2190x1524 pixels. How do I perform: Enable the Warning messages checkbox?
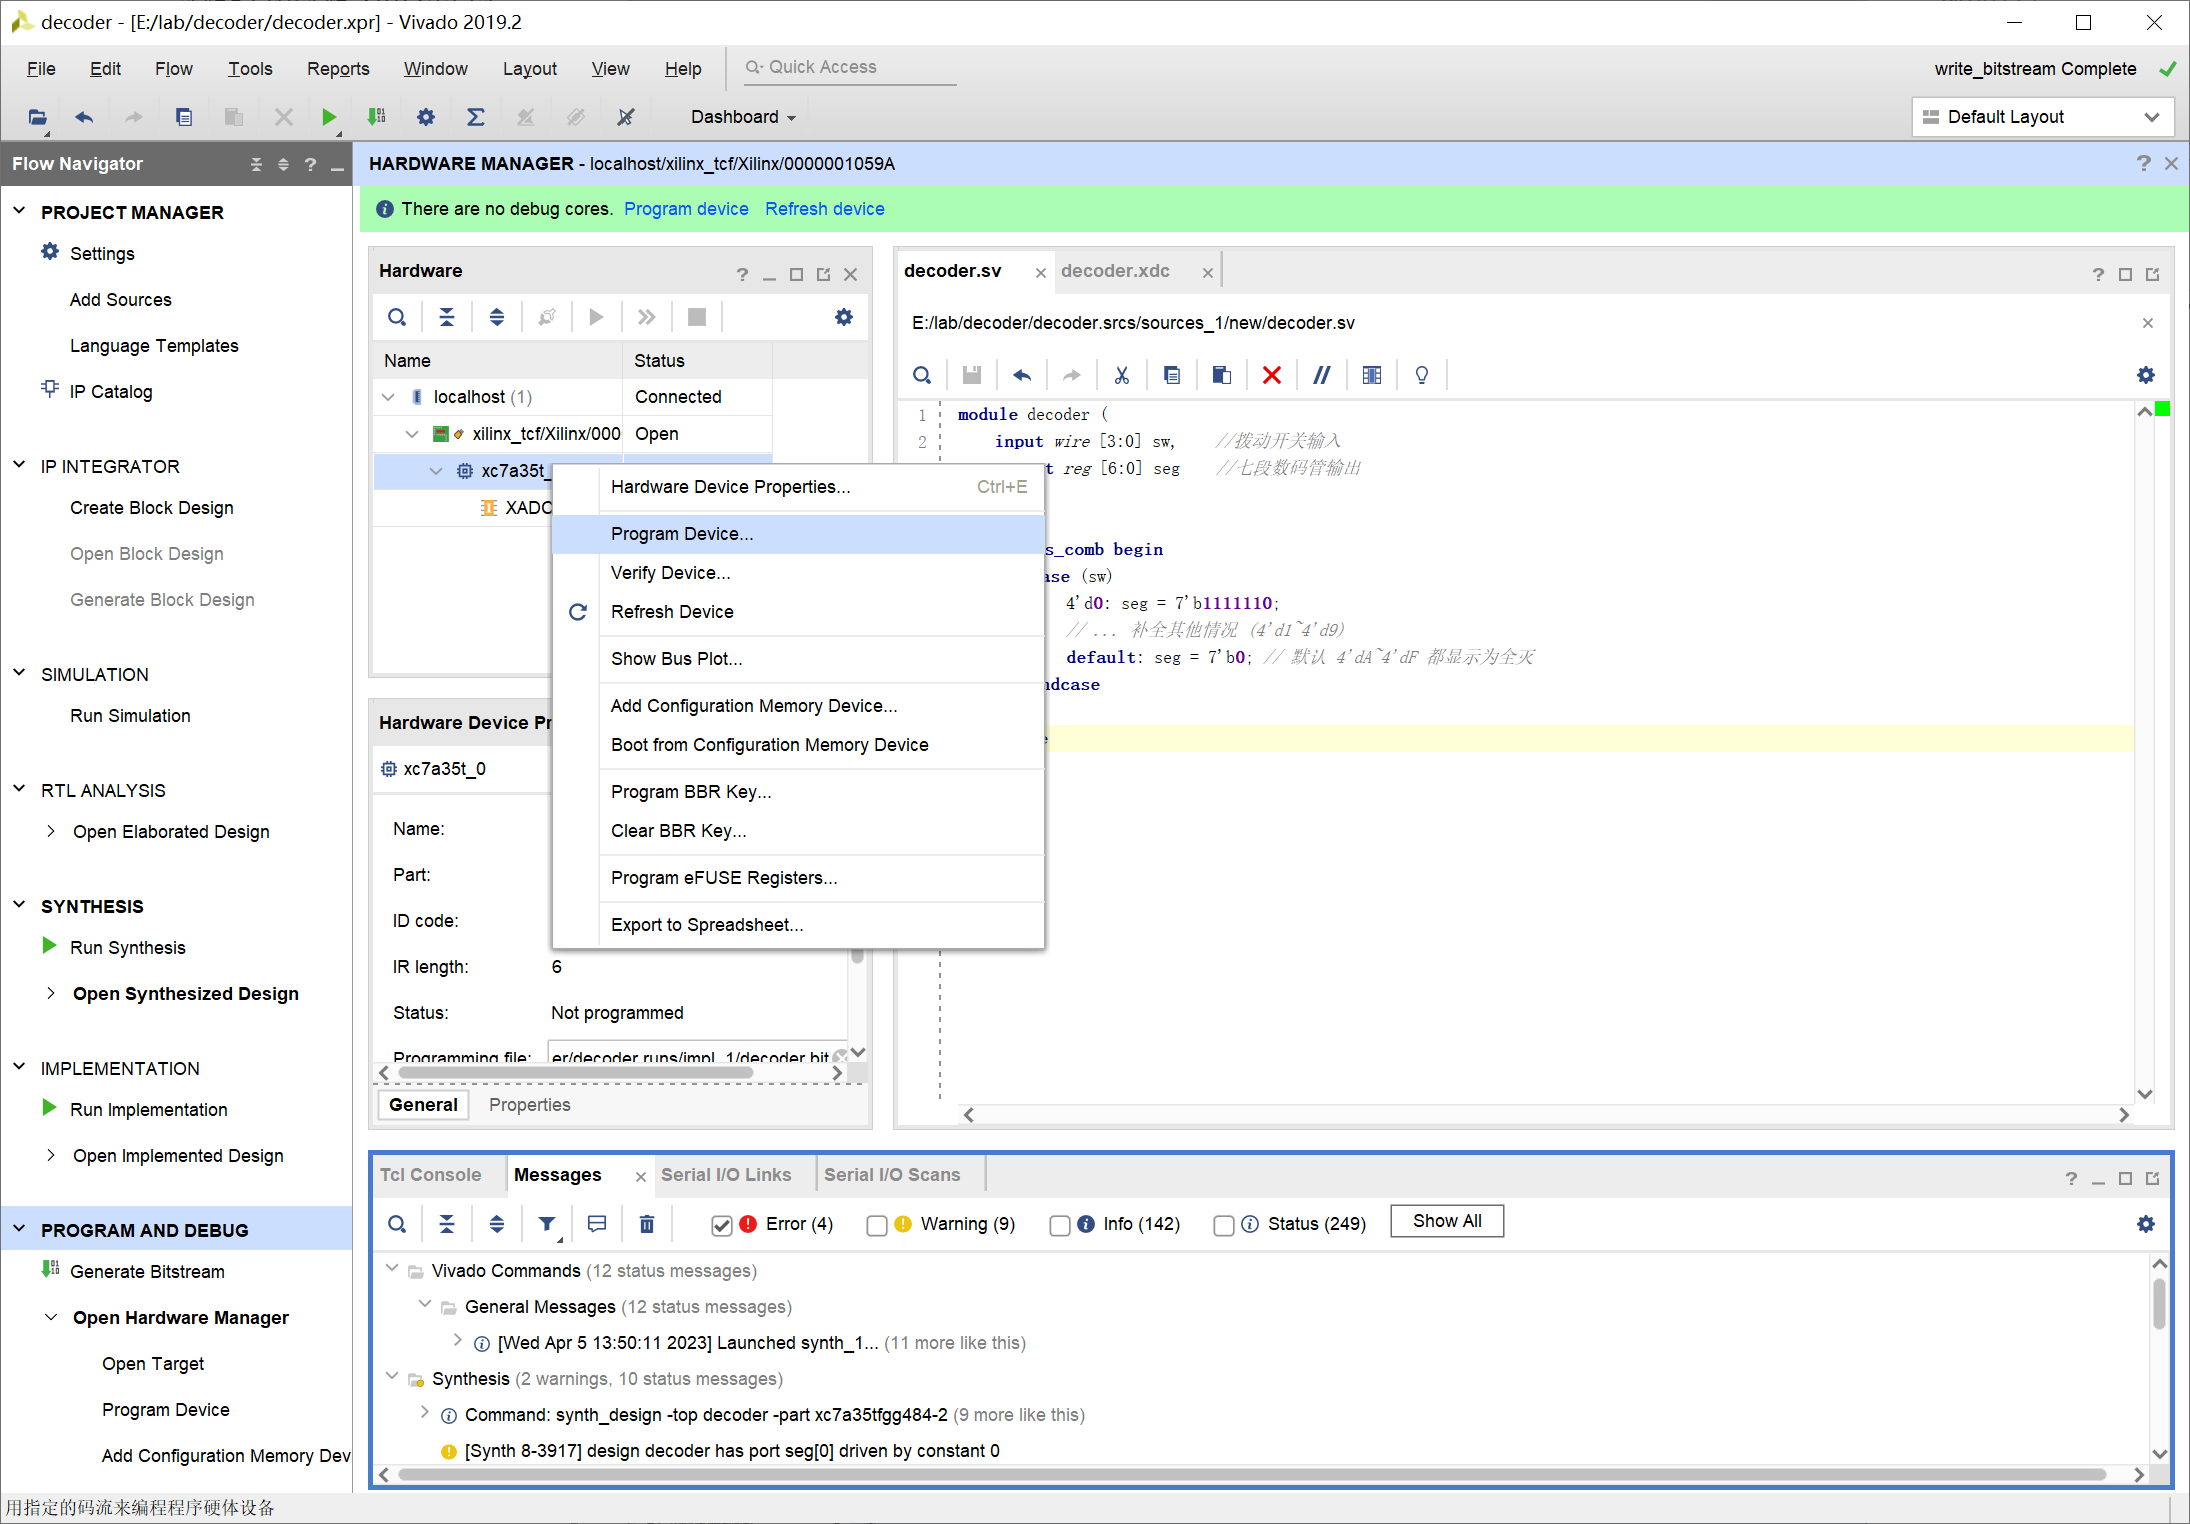point(877,1225)
